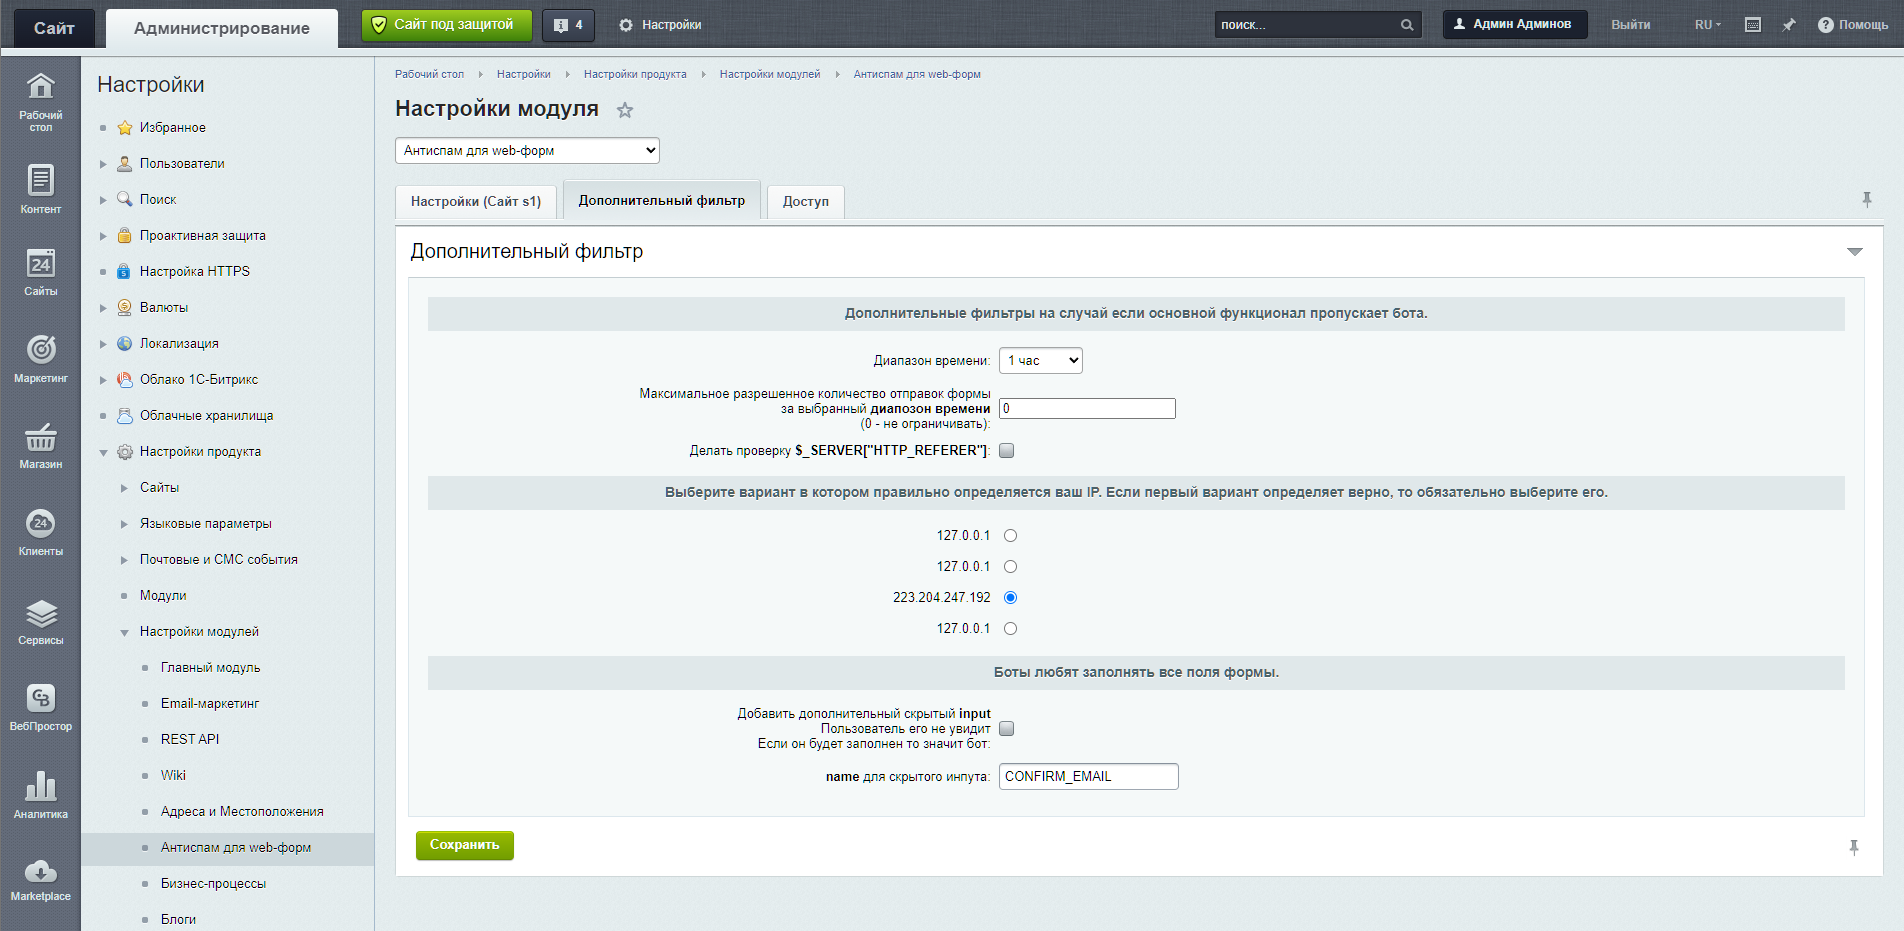Click the maximum form submissions input field

[x=1087, y=408]
